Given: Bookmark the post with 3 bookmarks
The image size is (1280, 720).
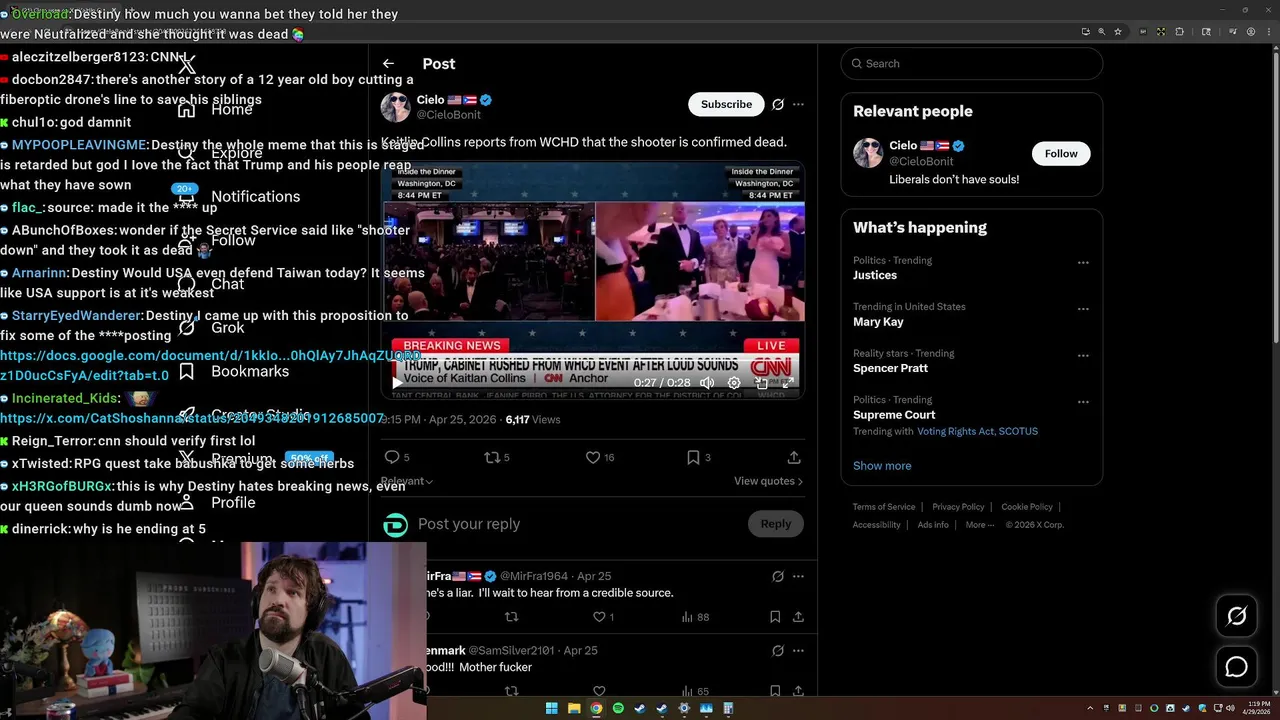Looking at the screenshot, I should click(693, 457).
